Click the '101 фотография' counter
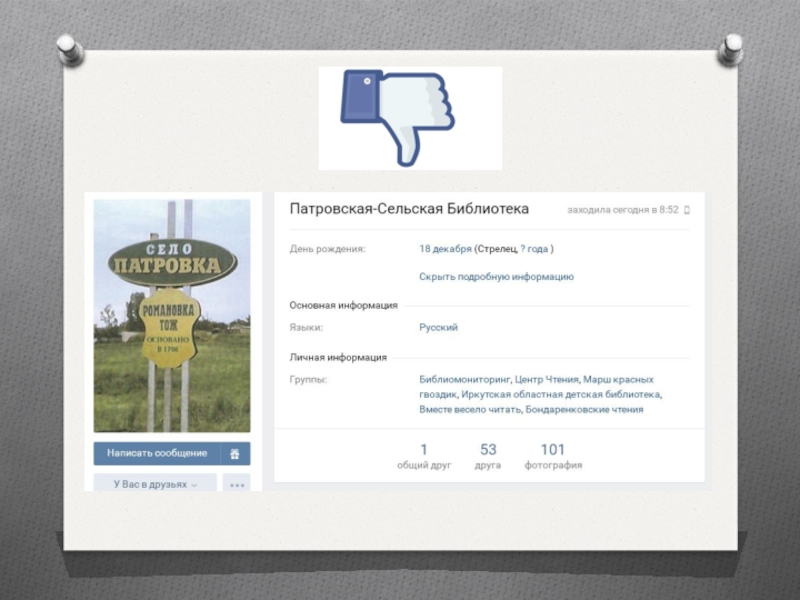 click(x=553, y=456)
